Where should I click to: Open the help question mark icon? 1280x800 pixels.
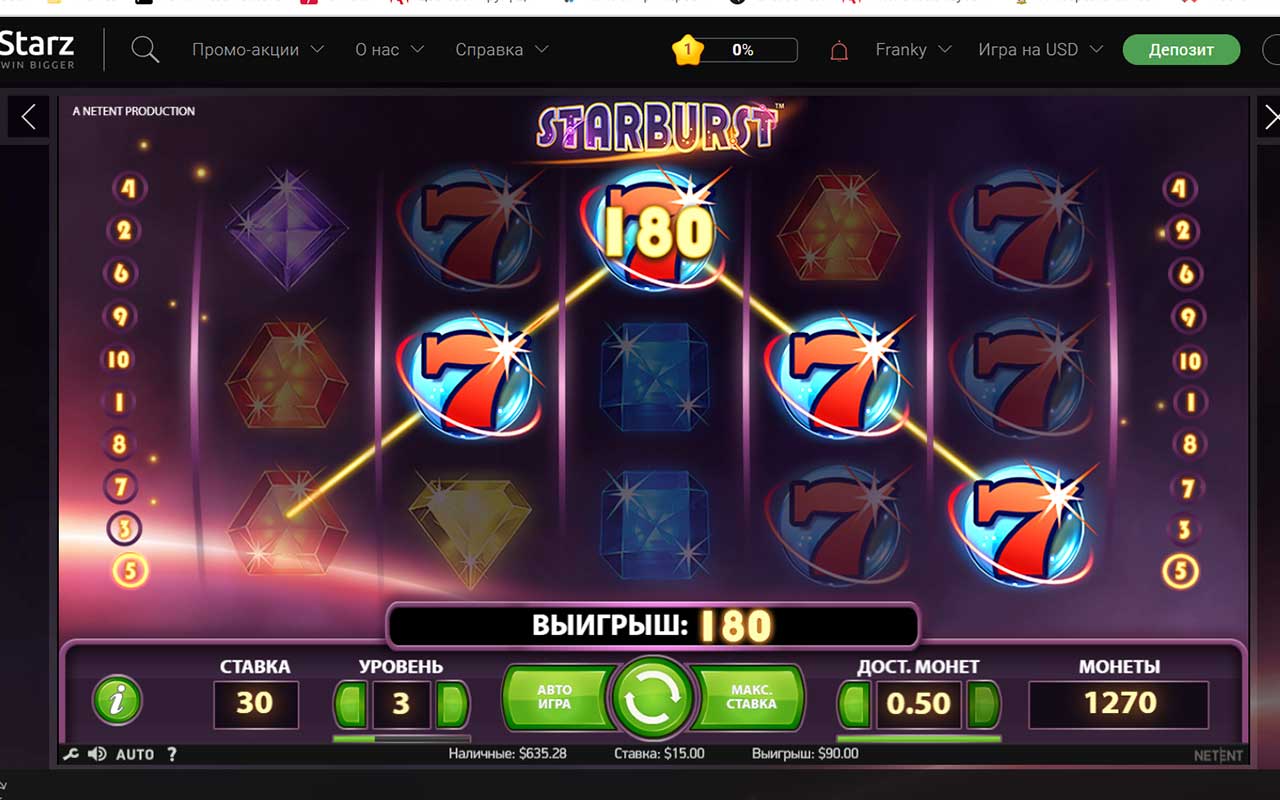[x=171, y=754]
